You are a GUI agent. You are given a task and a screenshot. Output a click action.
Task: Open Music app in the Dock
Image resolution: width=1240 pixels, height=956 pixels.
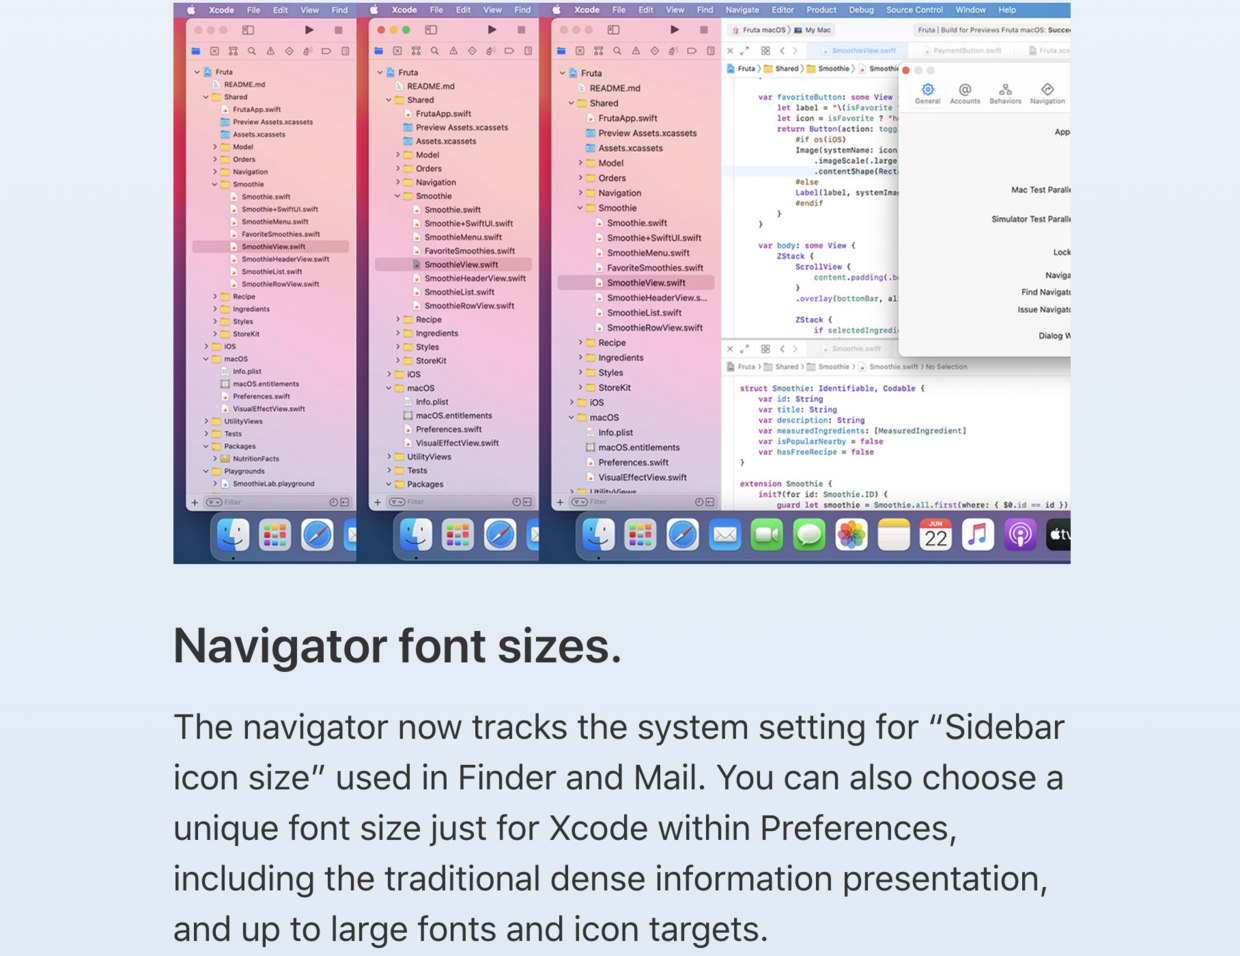click(977, 536)
